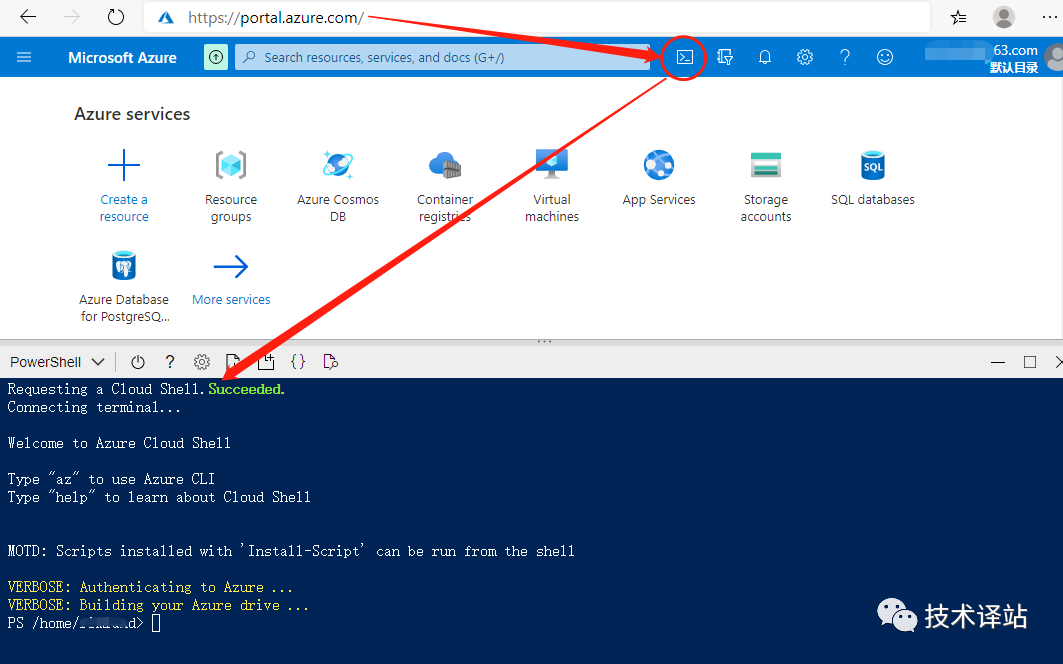
Task: Open the feedback smiley icon
Action: pos(885,58)
